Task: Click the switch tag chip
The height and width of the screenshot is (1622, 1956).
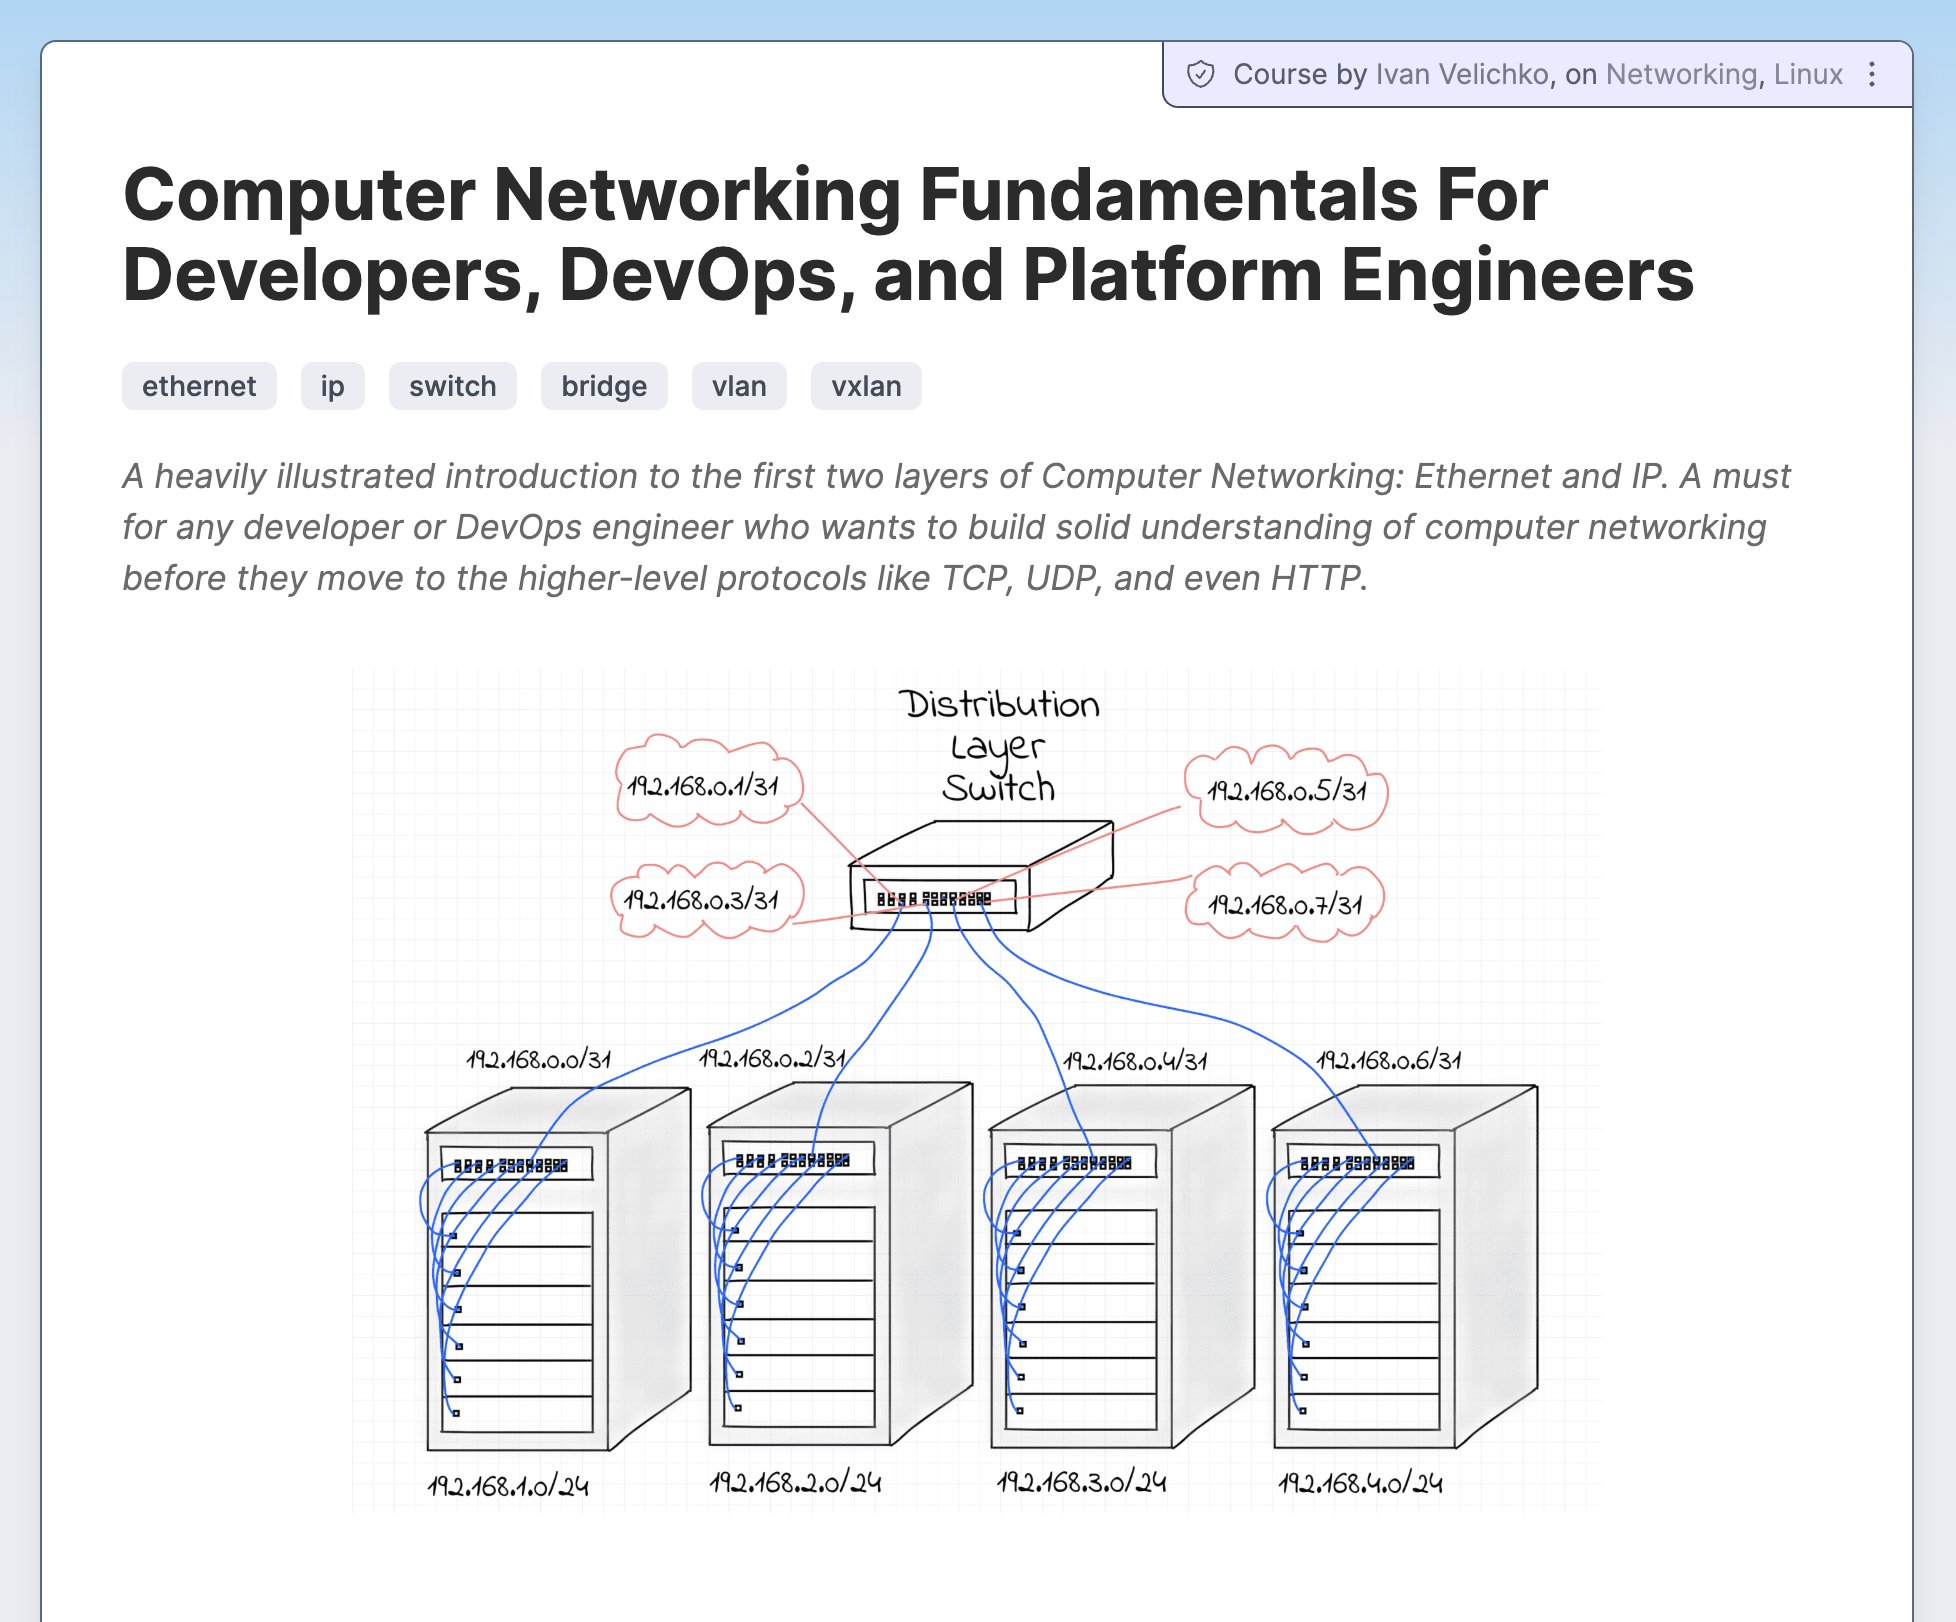Action: (452, 386)
